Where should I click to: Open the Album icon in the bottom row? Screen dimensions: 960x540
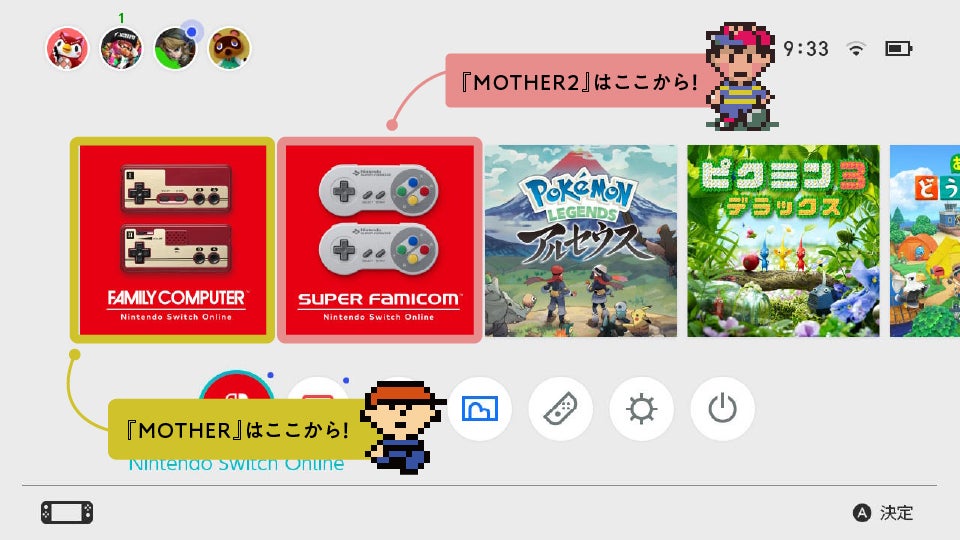(479, 408)
